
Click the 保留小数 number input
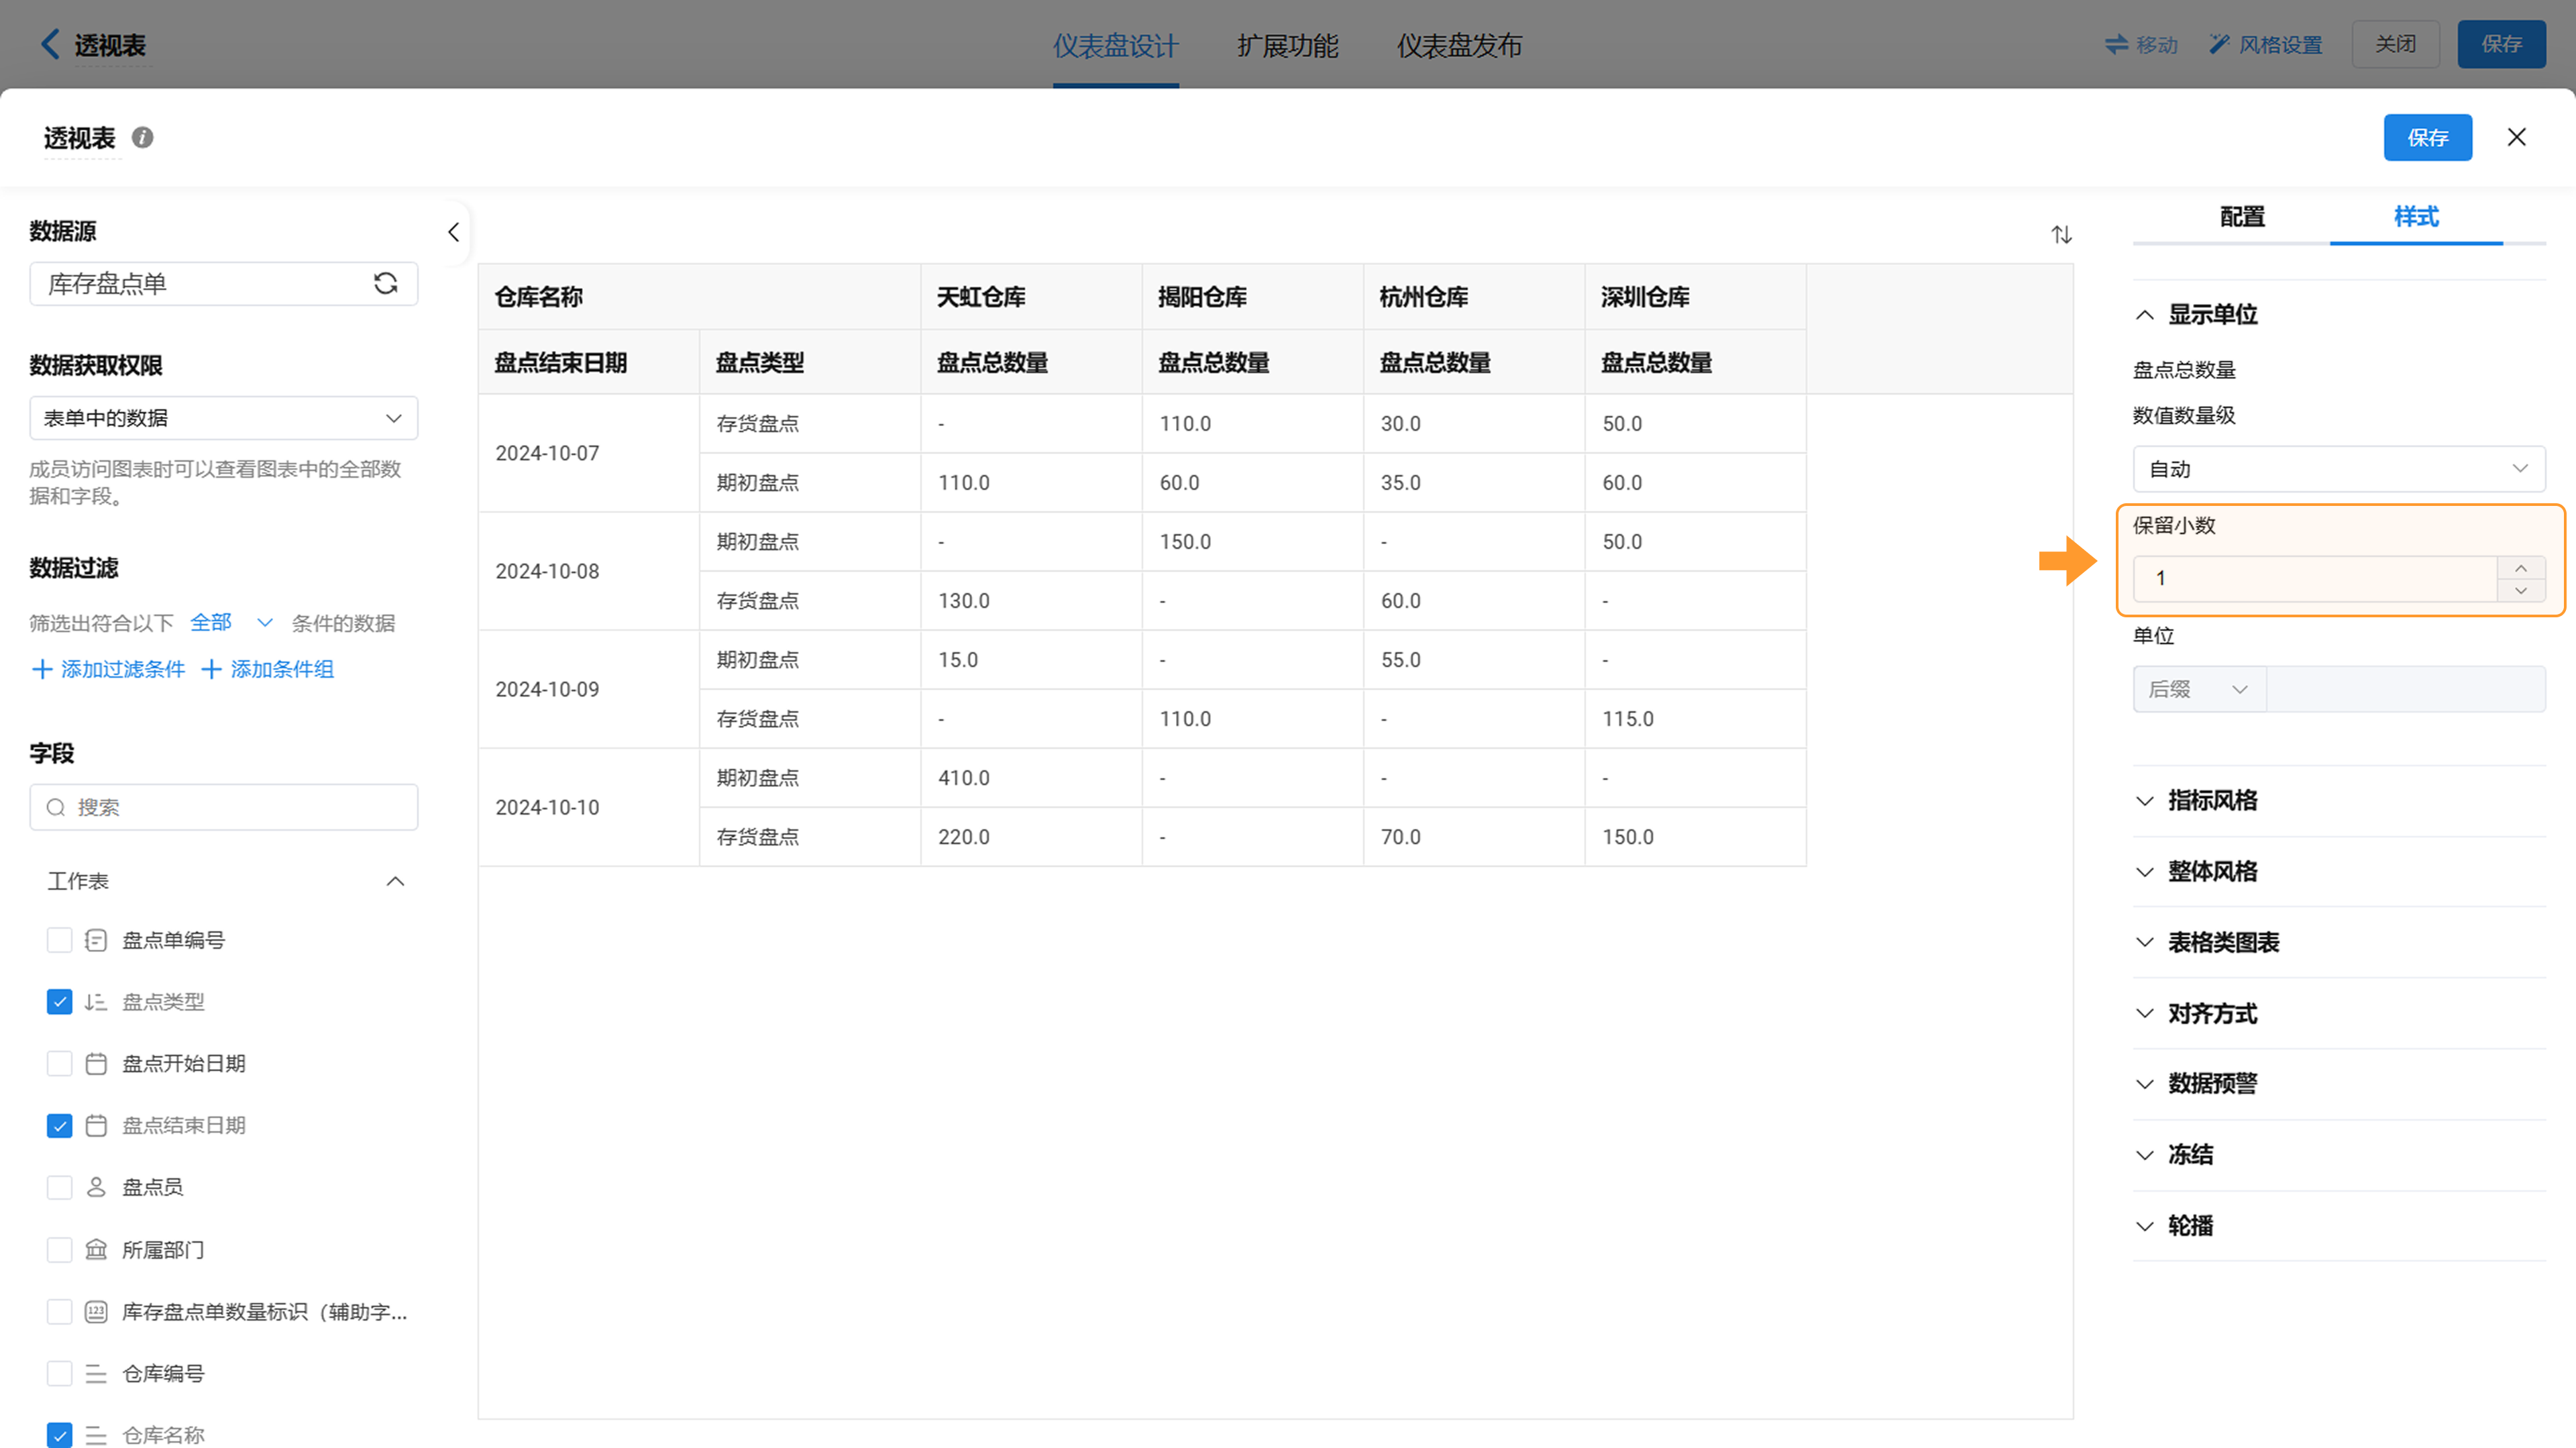2315,578
